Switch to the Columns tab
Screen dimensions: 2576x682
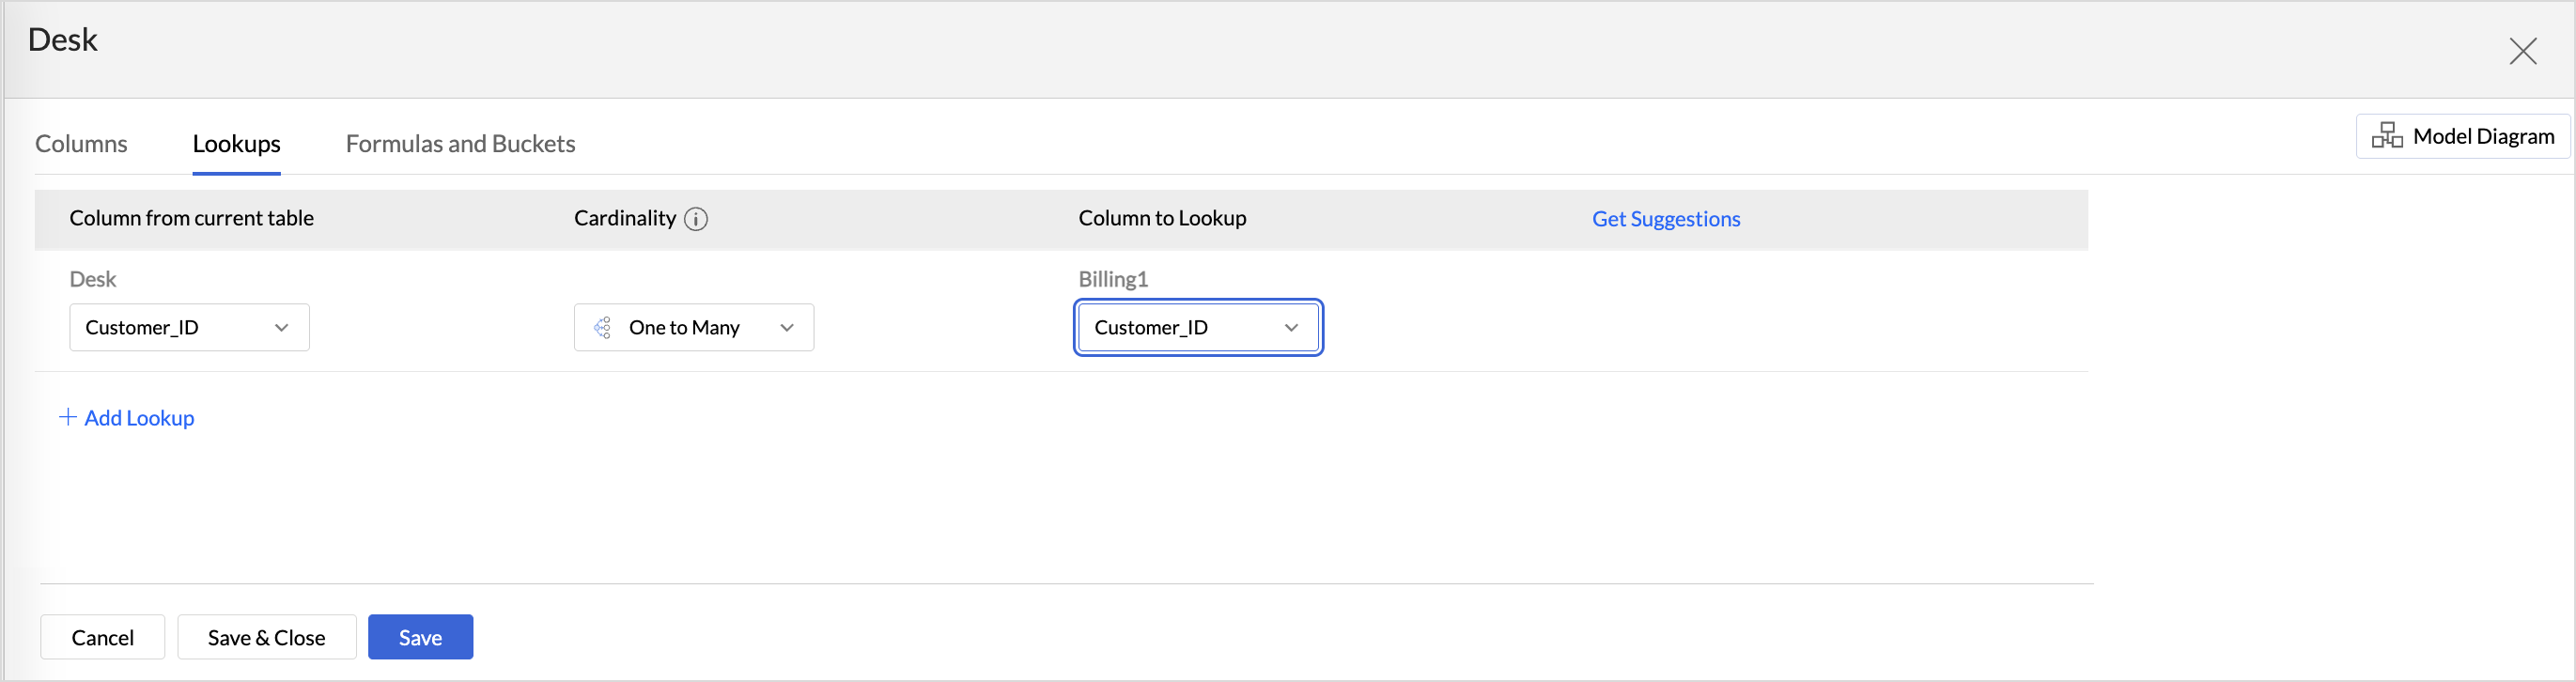pyautogui.click(x=81, y=144)
